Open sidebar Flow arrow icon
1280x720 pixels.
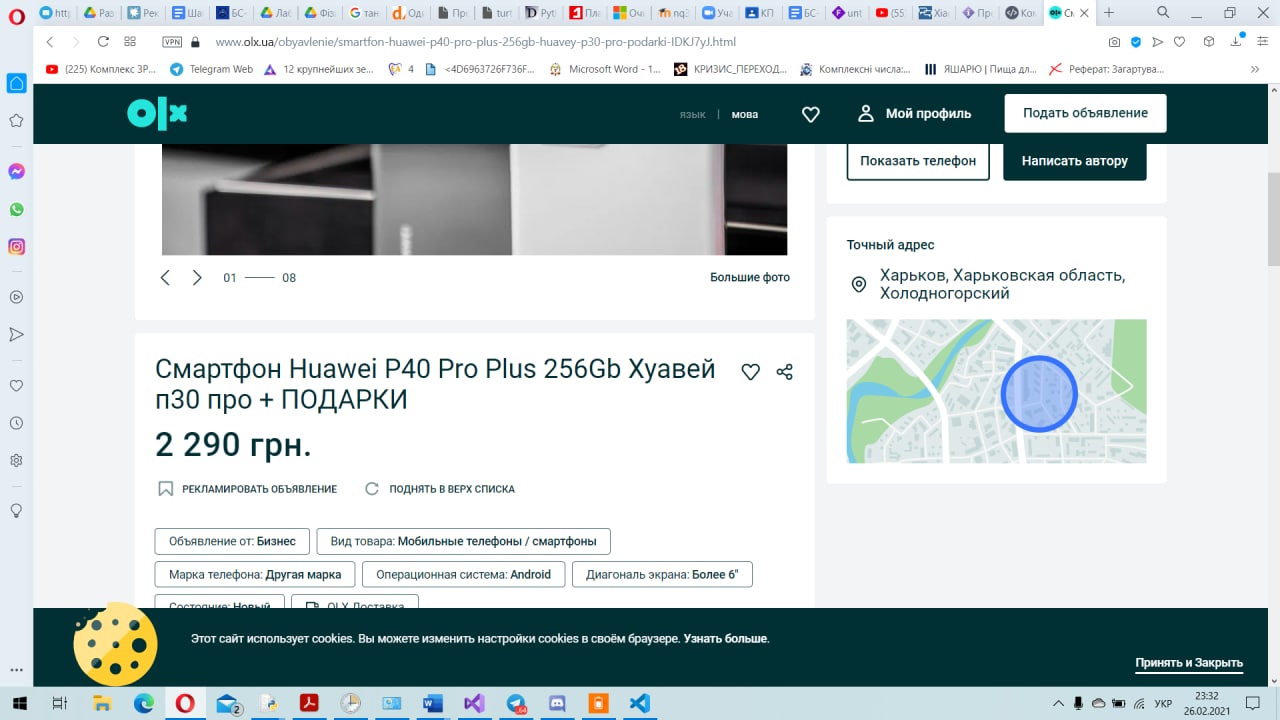(16, 334)
